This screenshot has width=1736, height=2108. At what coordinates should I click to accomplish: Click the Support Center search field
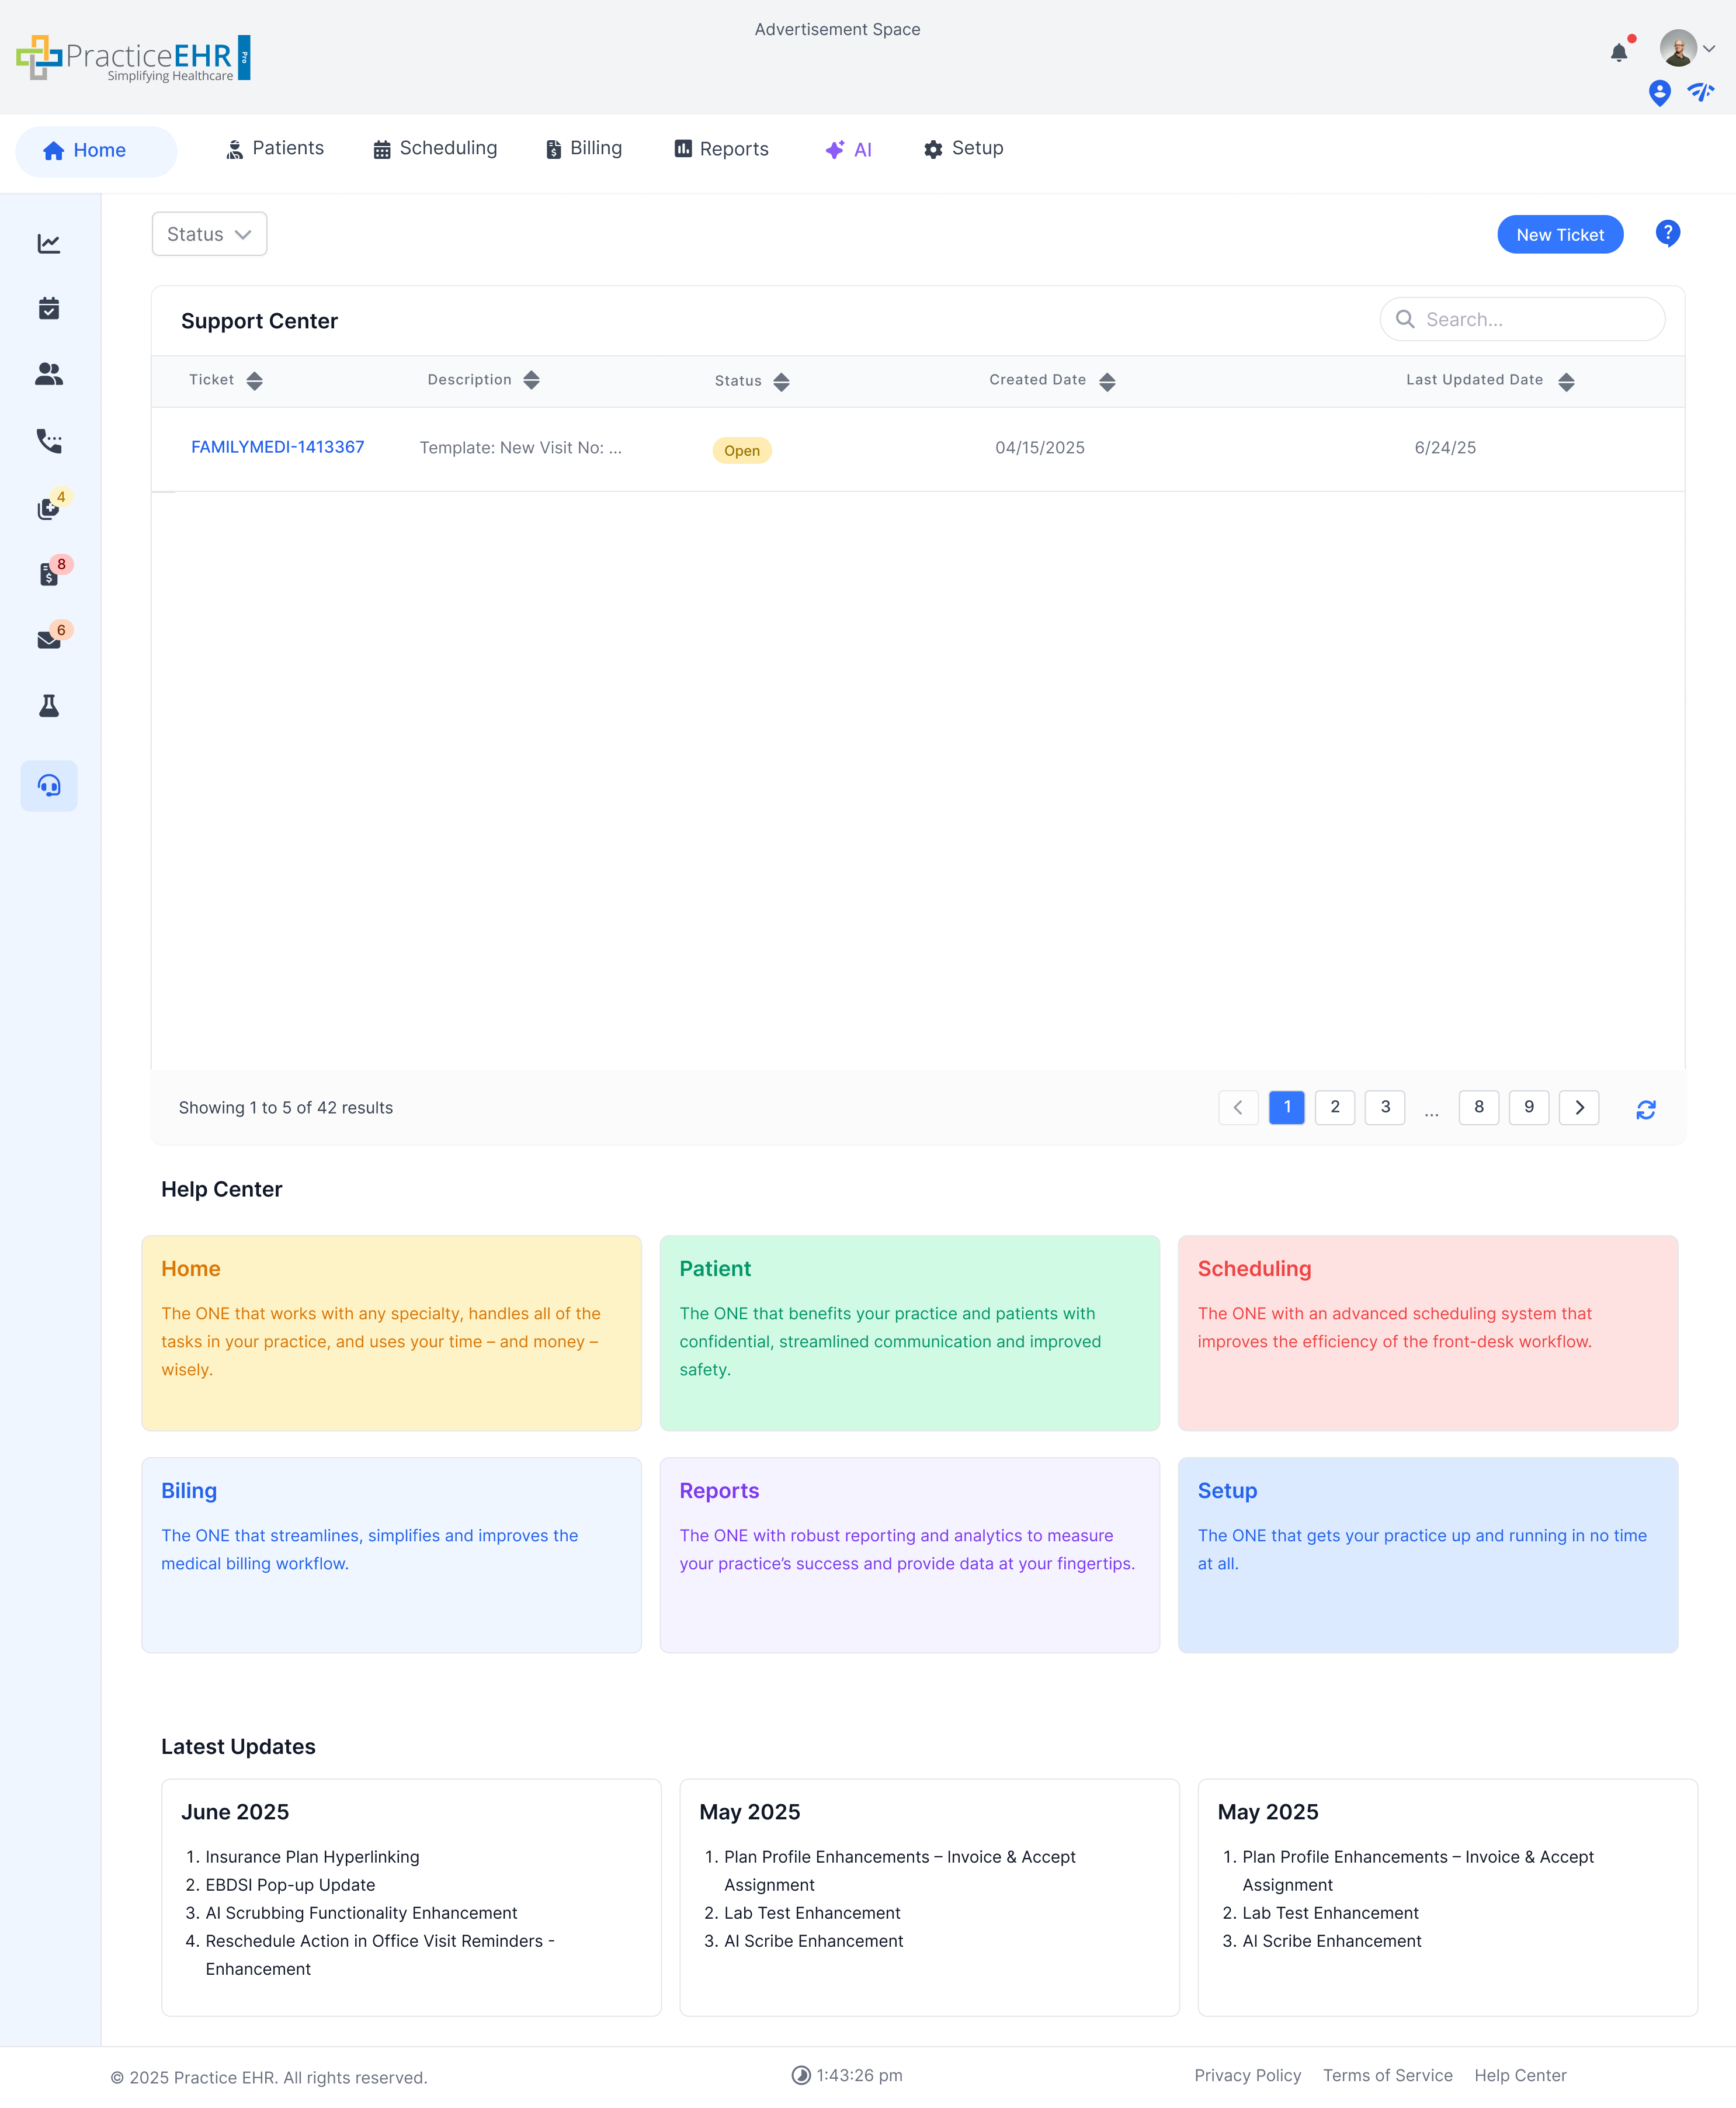pyautogui.click(x=1530, y=319)
